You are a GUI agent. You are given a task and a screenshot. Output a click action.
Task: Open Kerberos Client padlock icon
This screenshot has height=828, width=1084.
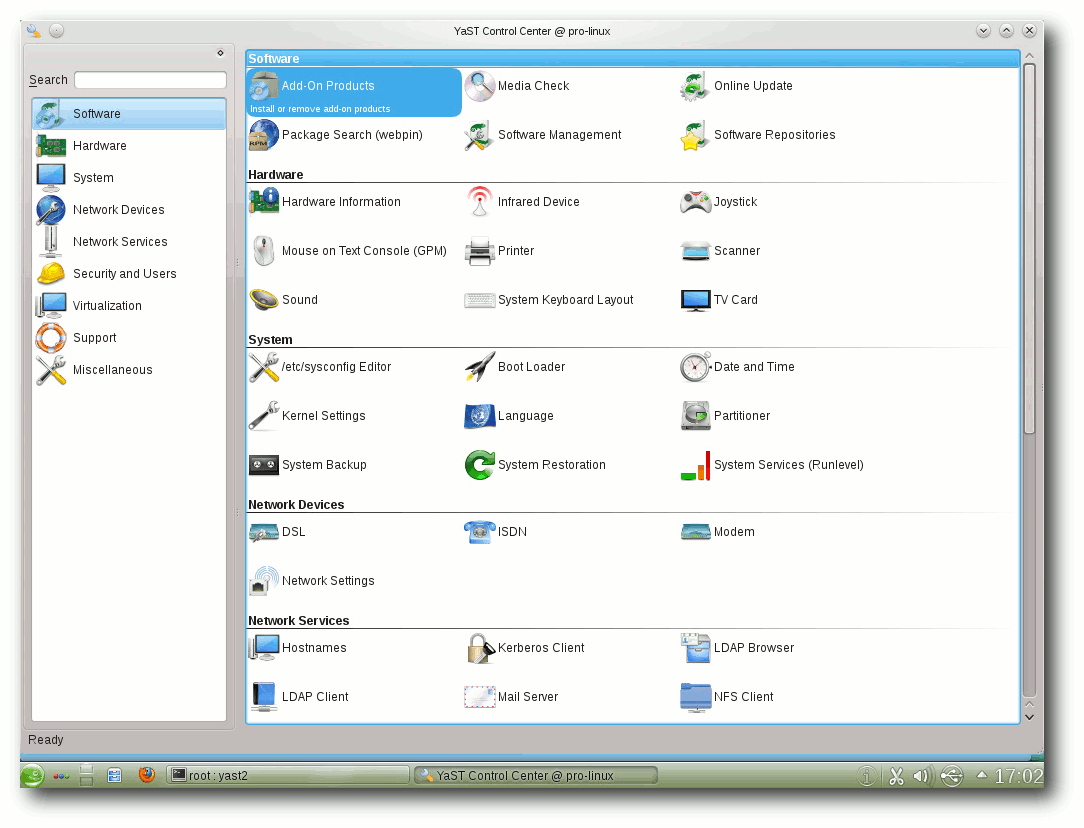click(x=479, y=648)
